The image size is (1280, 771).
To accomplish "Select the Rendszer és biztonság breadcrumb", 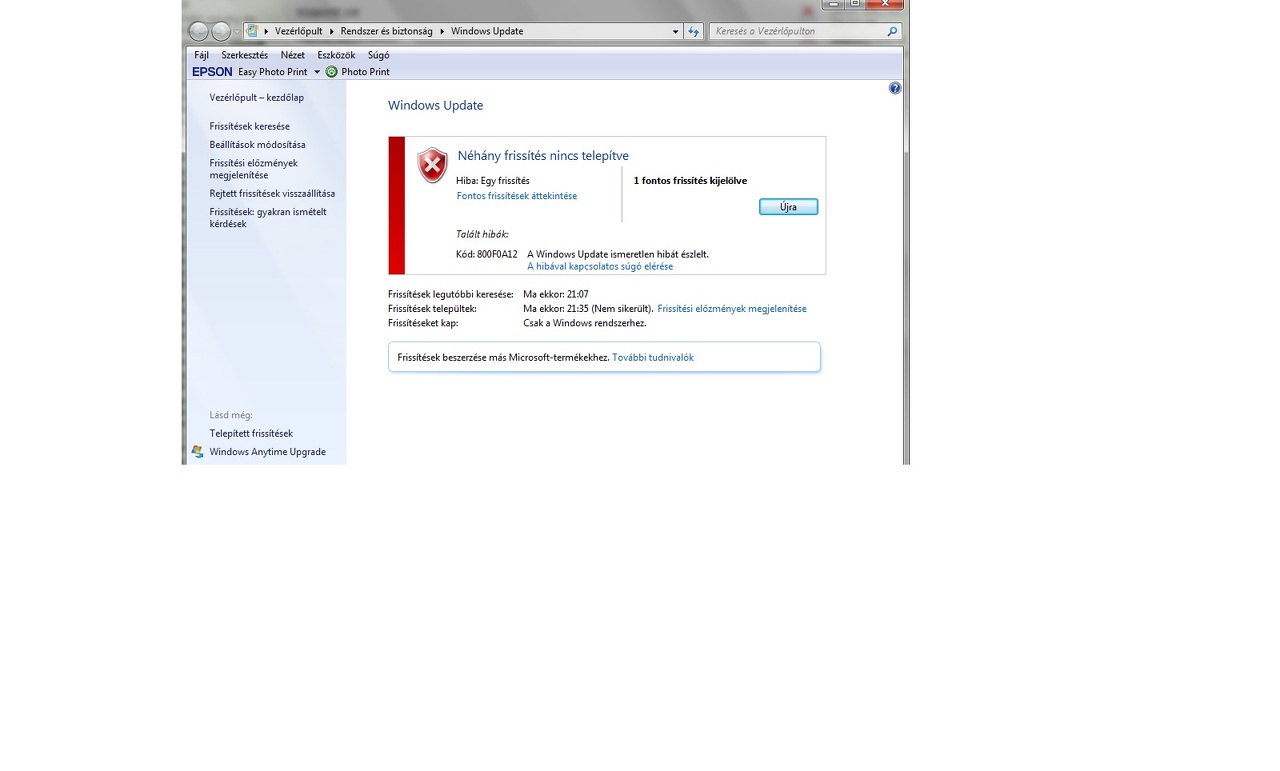I will [386, 31].
